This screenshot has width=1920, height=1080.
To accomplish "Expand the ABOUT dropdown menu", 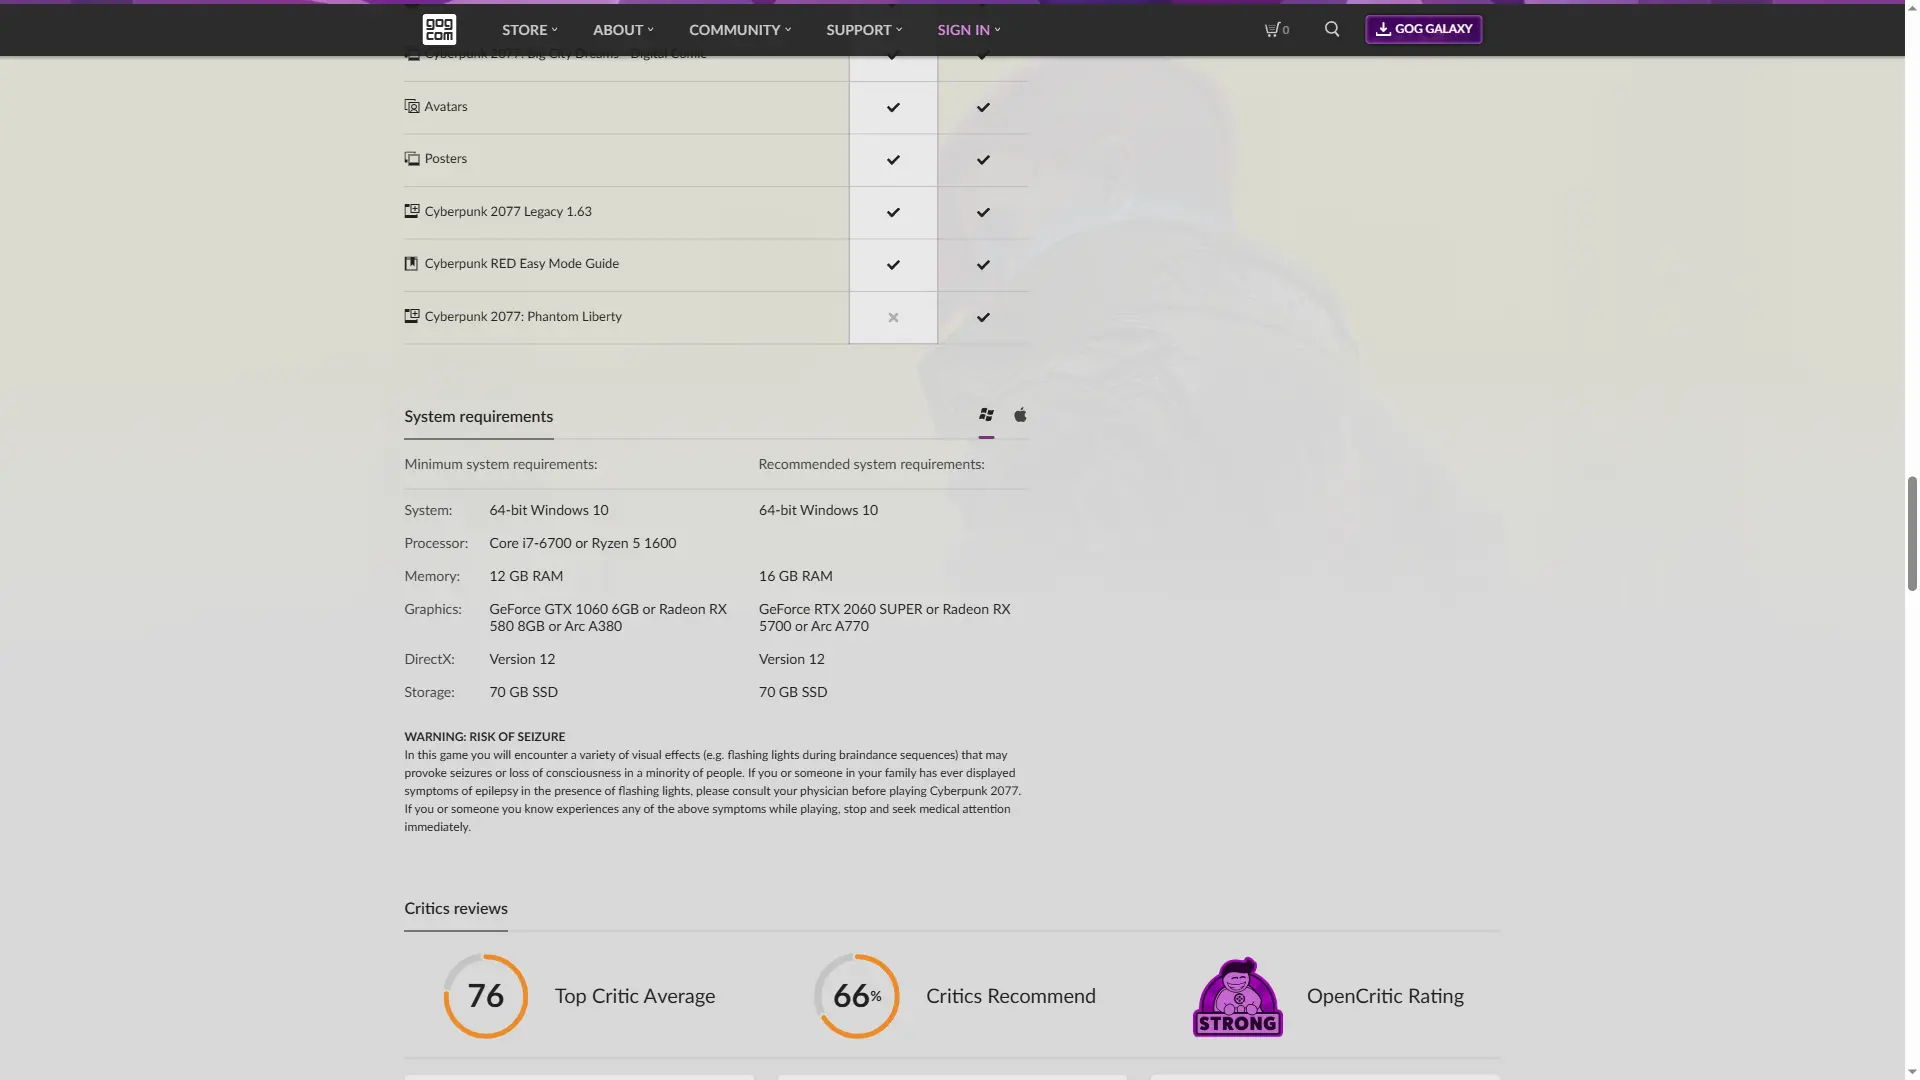I will click(x=622, y=30).
